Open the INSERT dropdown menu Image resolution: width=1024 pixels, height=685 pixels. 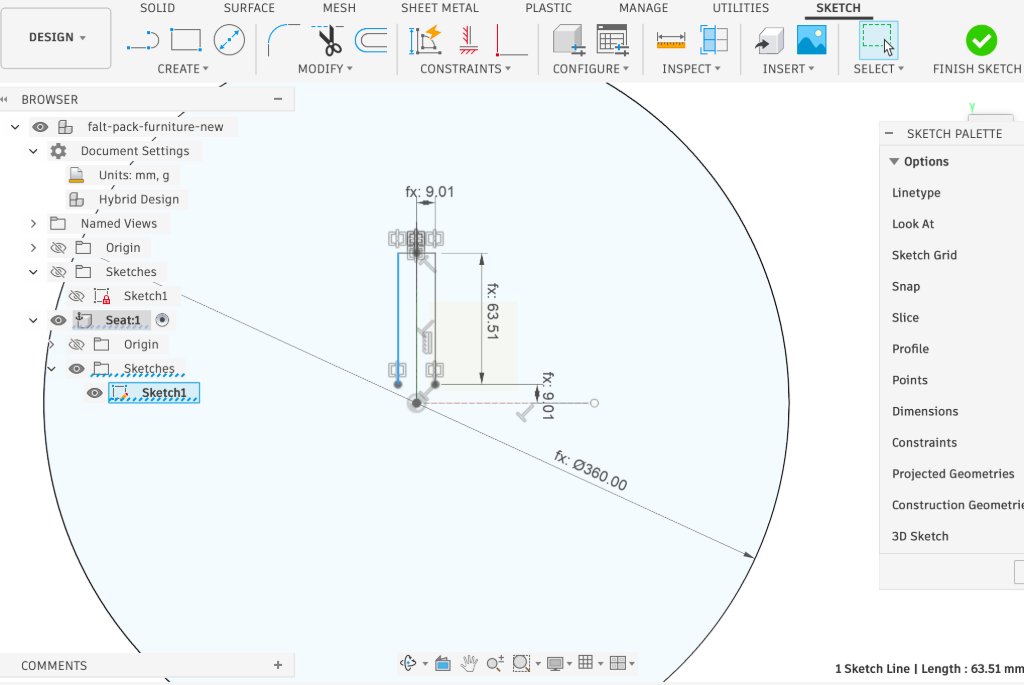tap(788, 69)
